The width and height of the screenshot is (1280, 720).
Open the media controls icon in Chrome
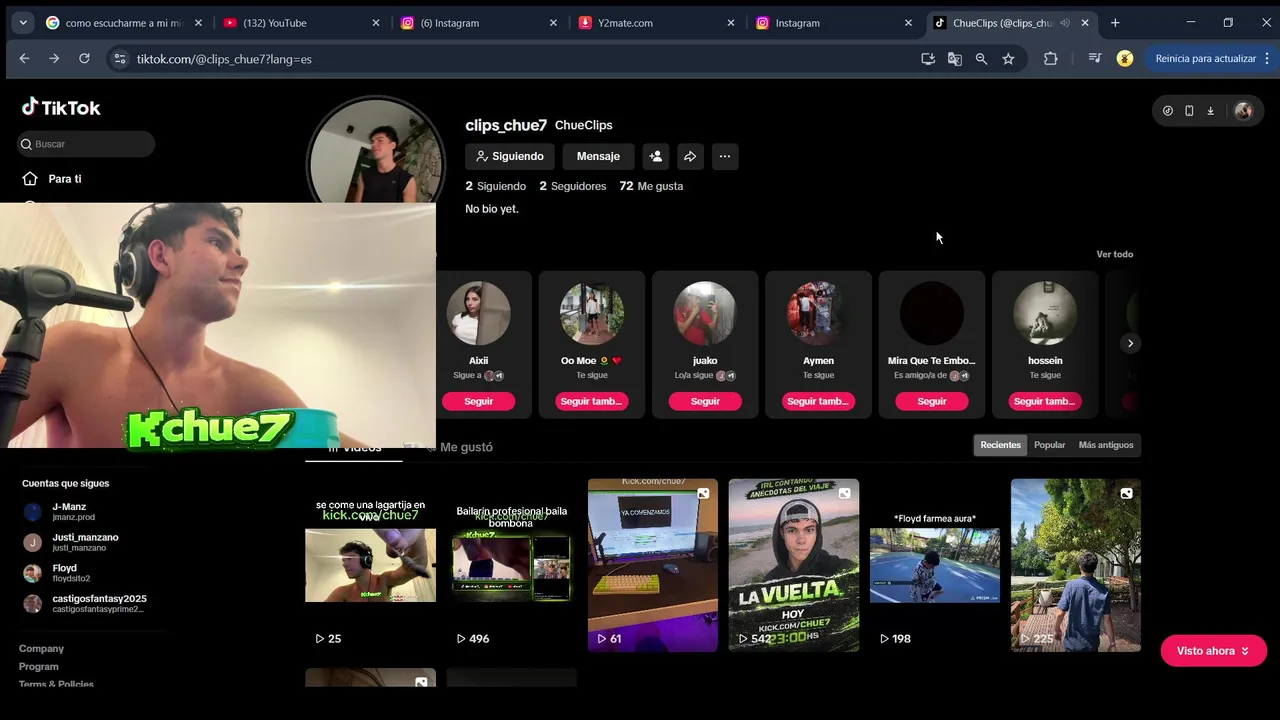click(1095, 59)
